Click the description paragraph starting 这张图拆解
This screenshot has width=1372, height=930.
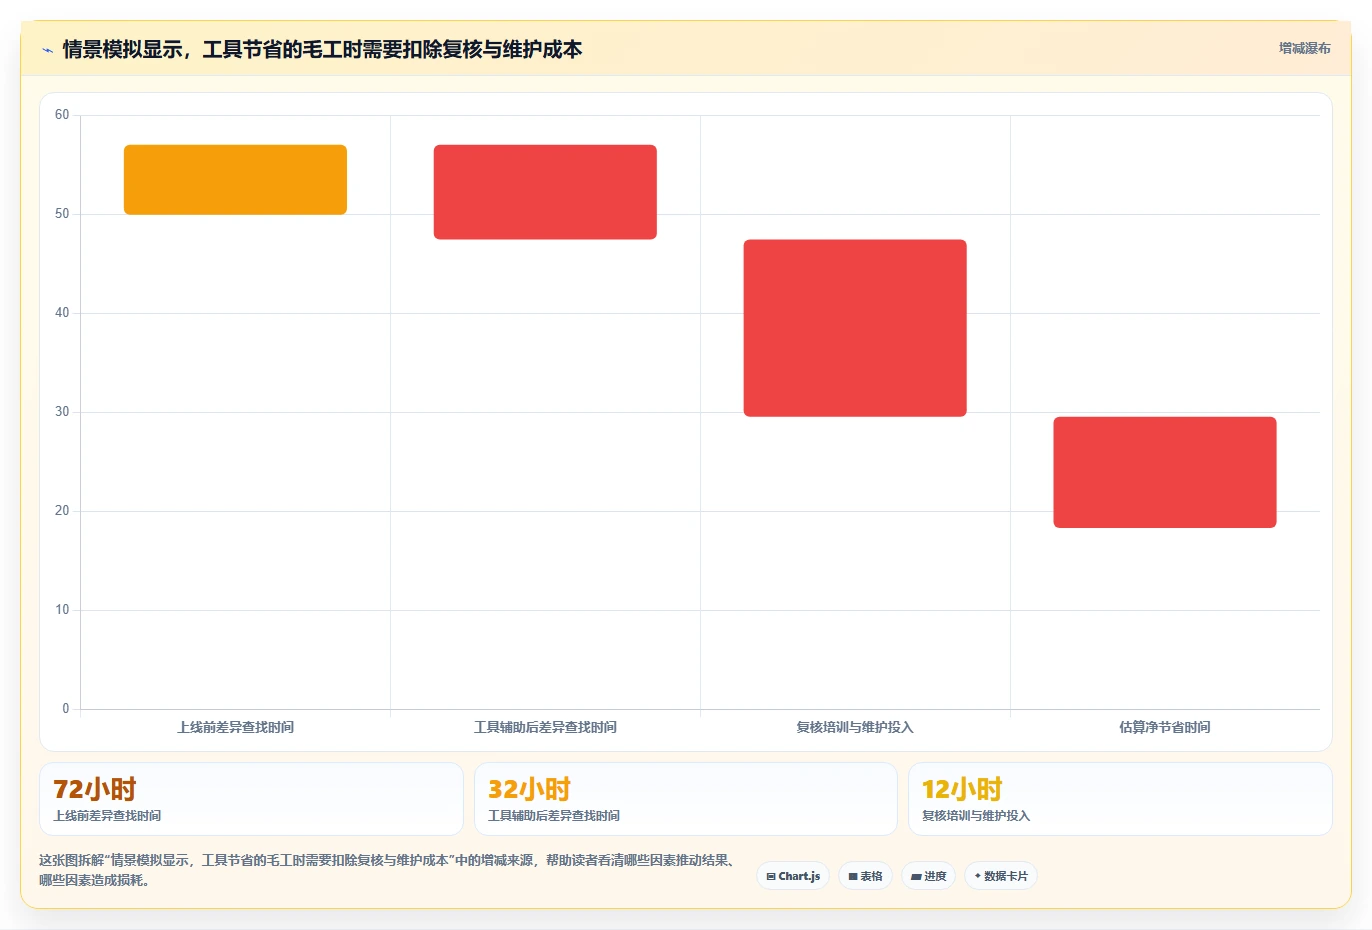389,870
